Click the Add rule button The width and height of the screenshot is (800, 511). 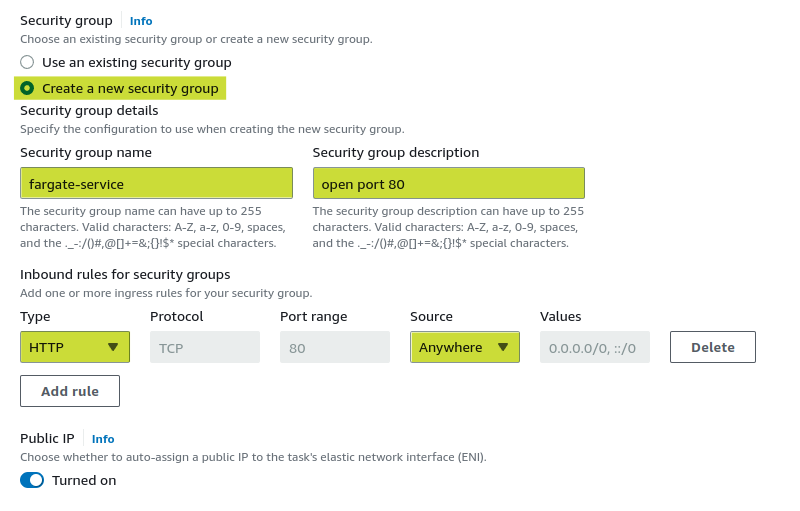click(x=70, y=391)
